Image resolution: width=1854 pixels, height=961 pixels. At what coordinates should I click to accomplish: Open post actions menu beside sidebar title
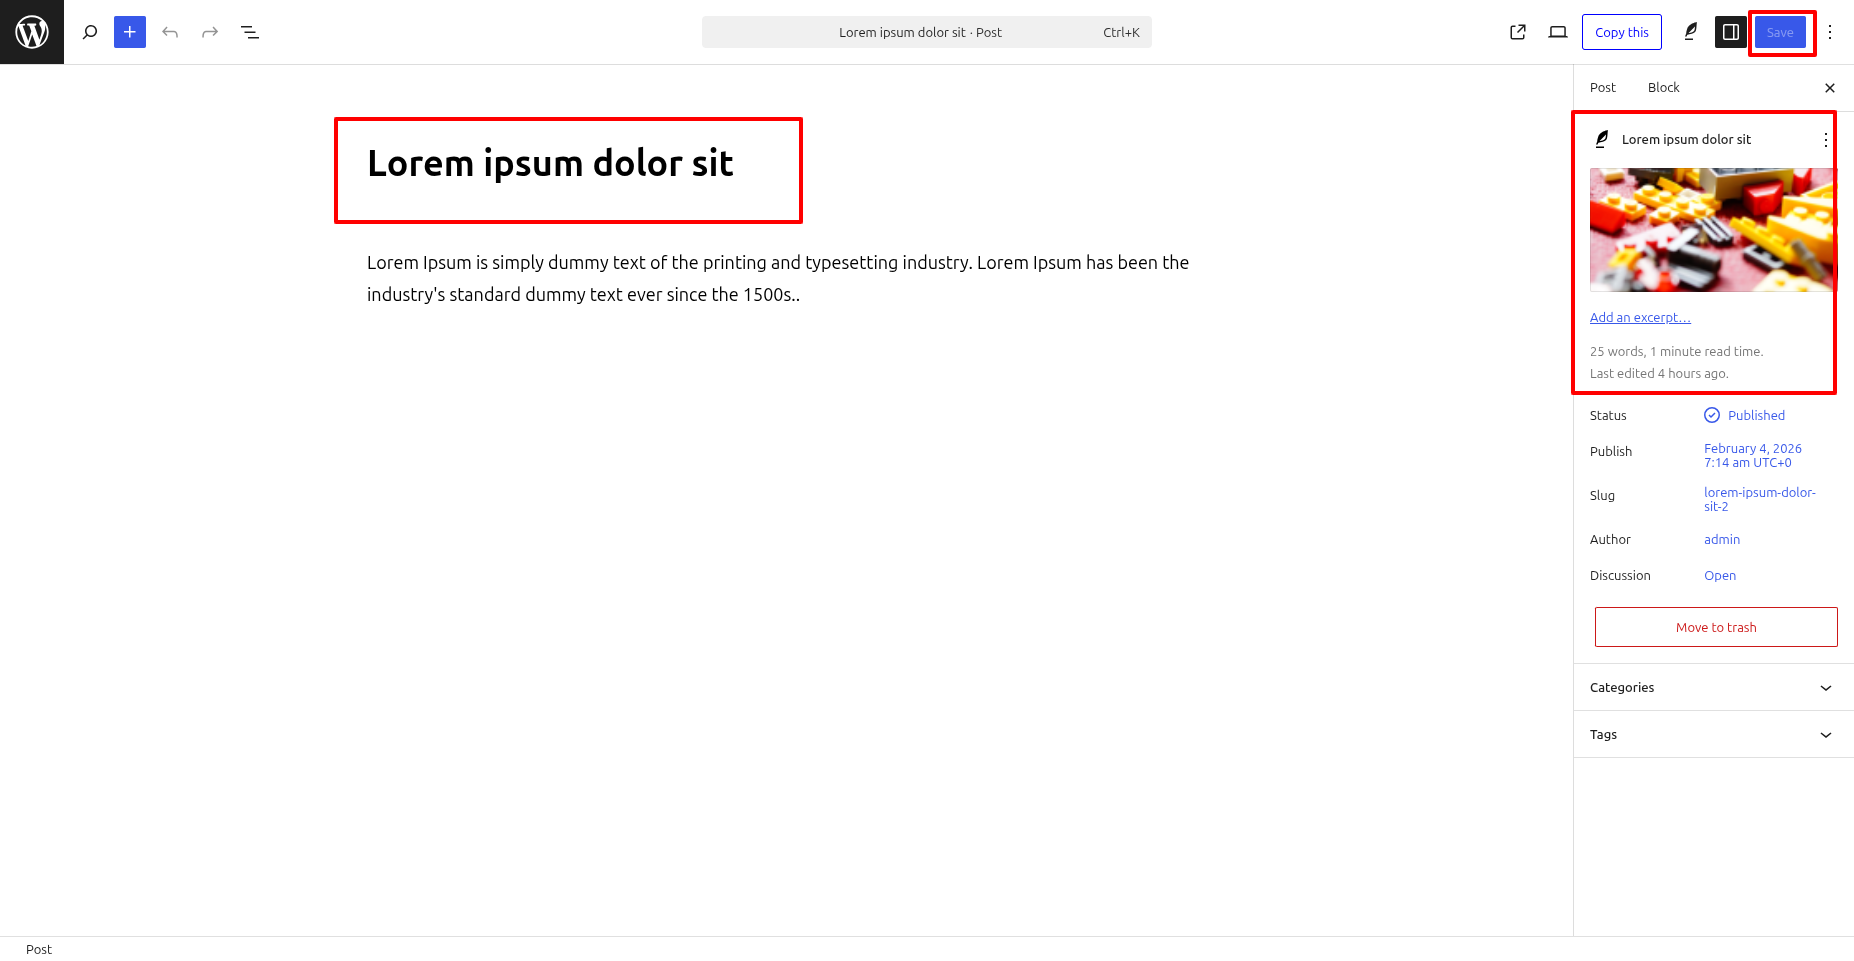(1825, 140)
